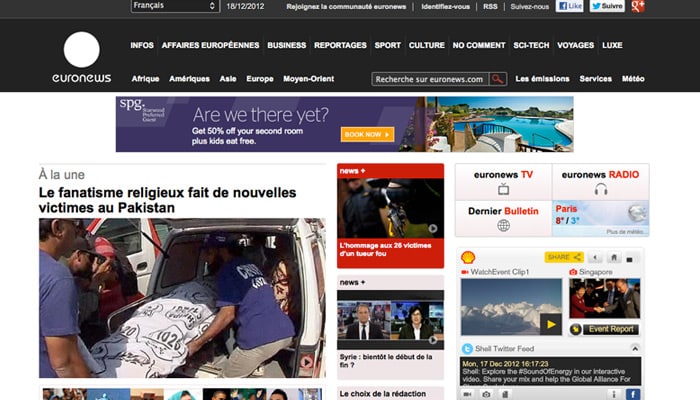The image size is (700, 400).
Task: Open the Syrie news video thumbnail
Action: (x=390, y=322)
